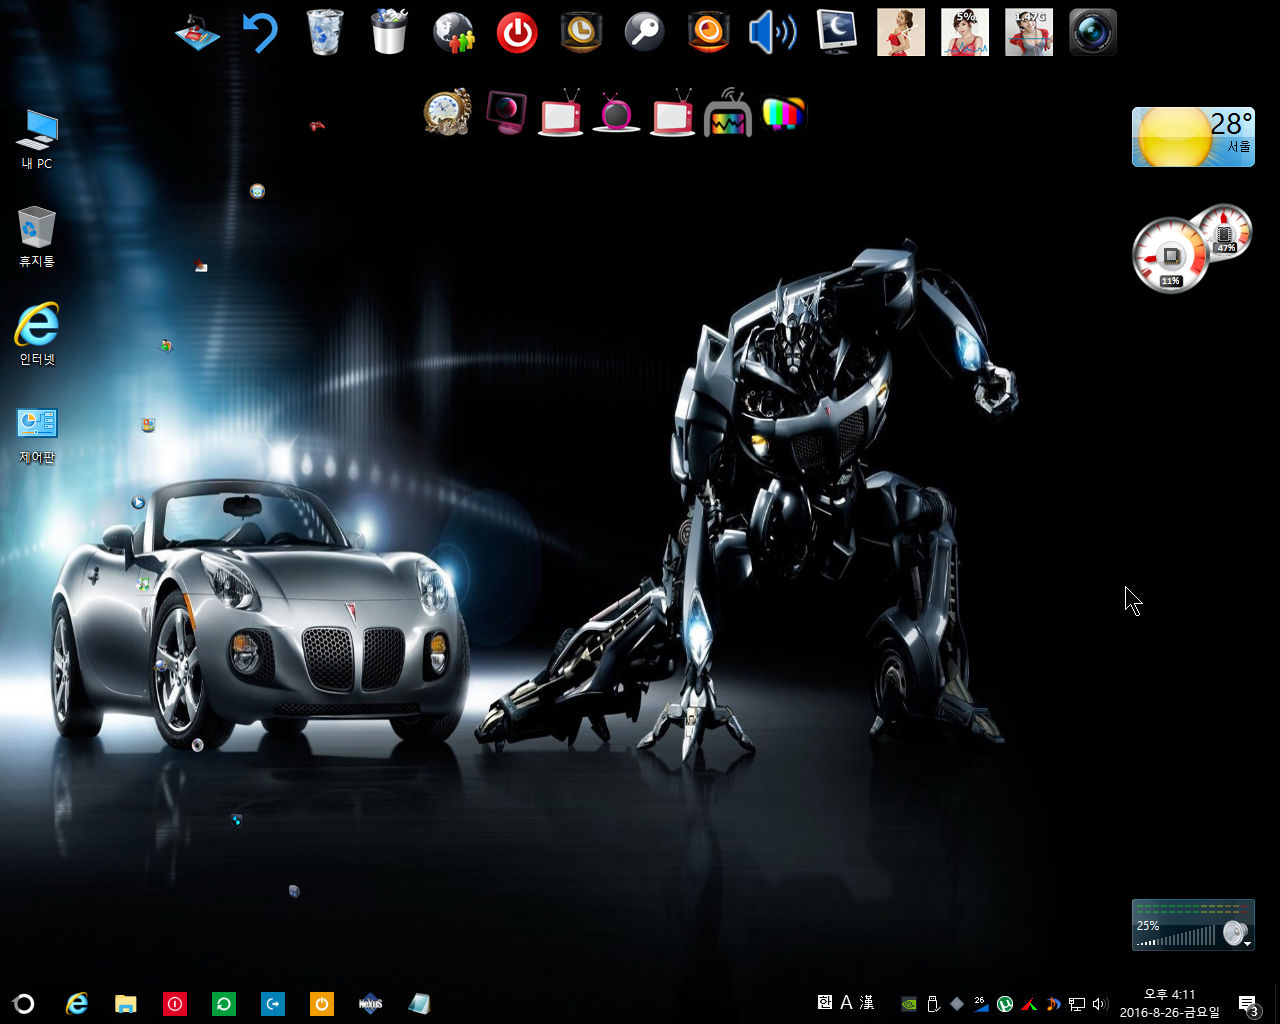Open the system tray volume speaker icon
1280x1024 pixels.
pos(1100,1004)
